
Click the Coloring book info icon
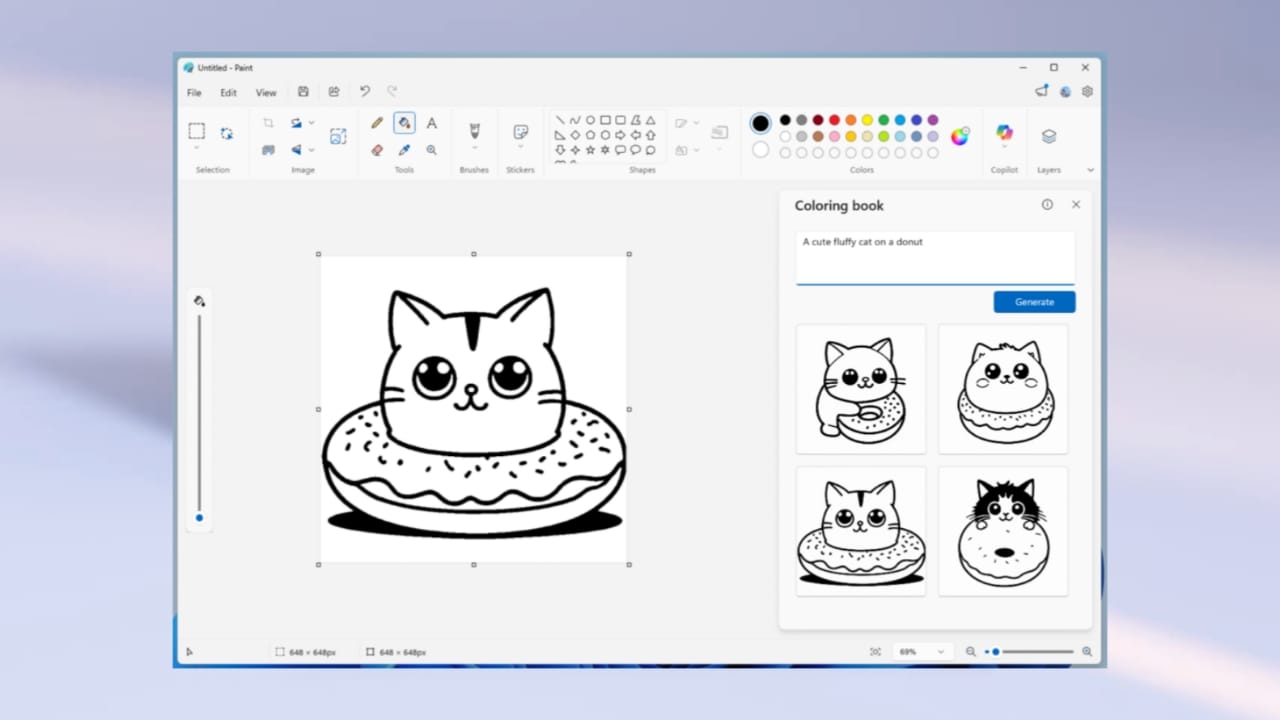(x=1047, y=204)
